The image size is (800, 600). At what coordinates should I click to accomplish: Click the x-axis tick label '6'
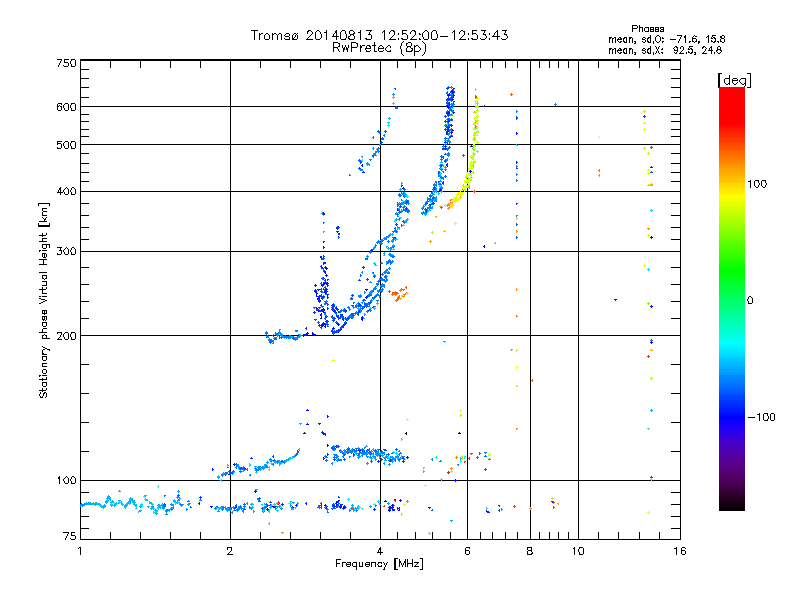467,551
